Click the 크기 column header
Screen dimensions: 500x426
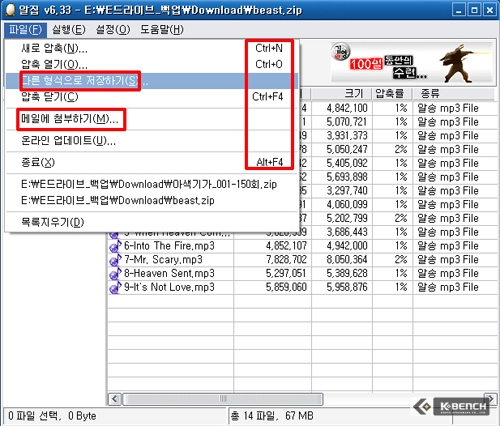tap(341, 94)
